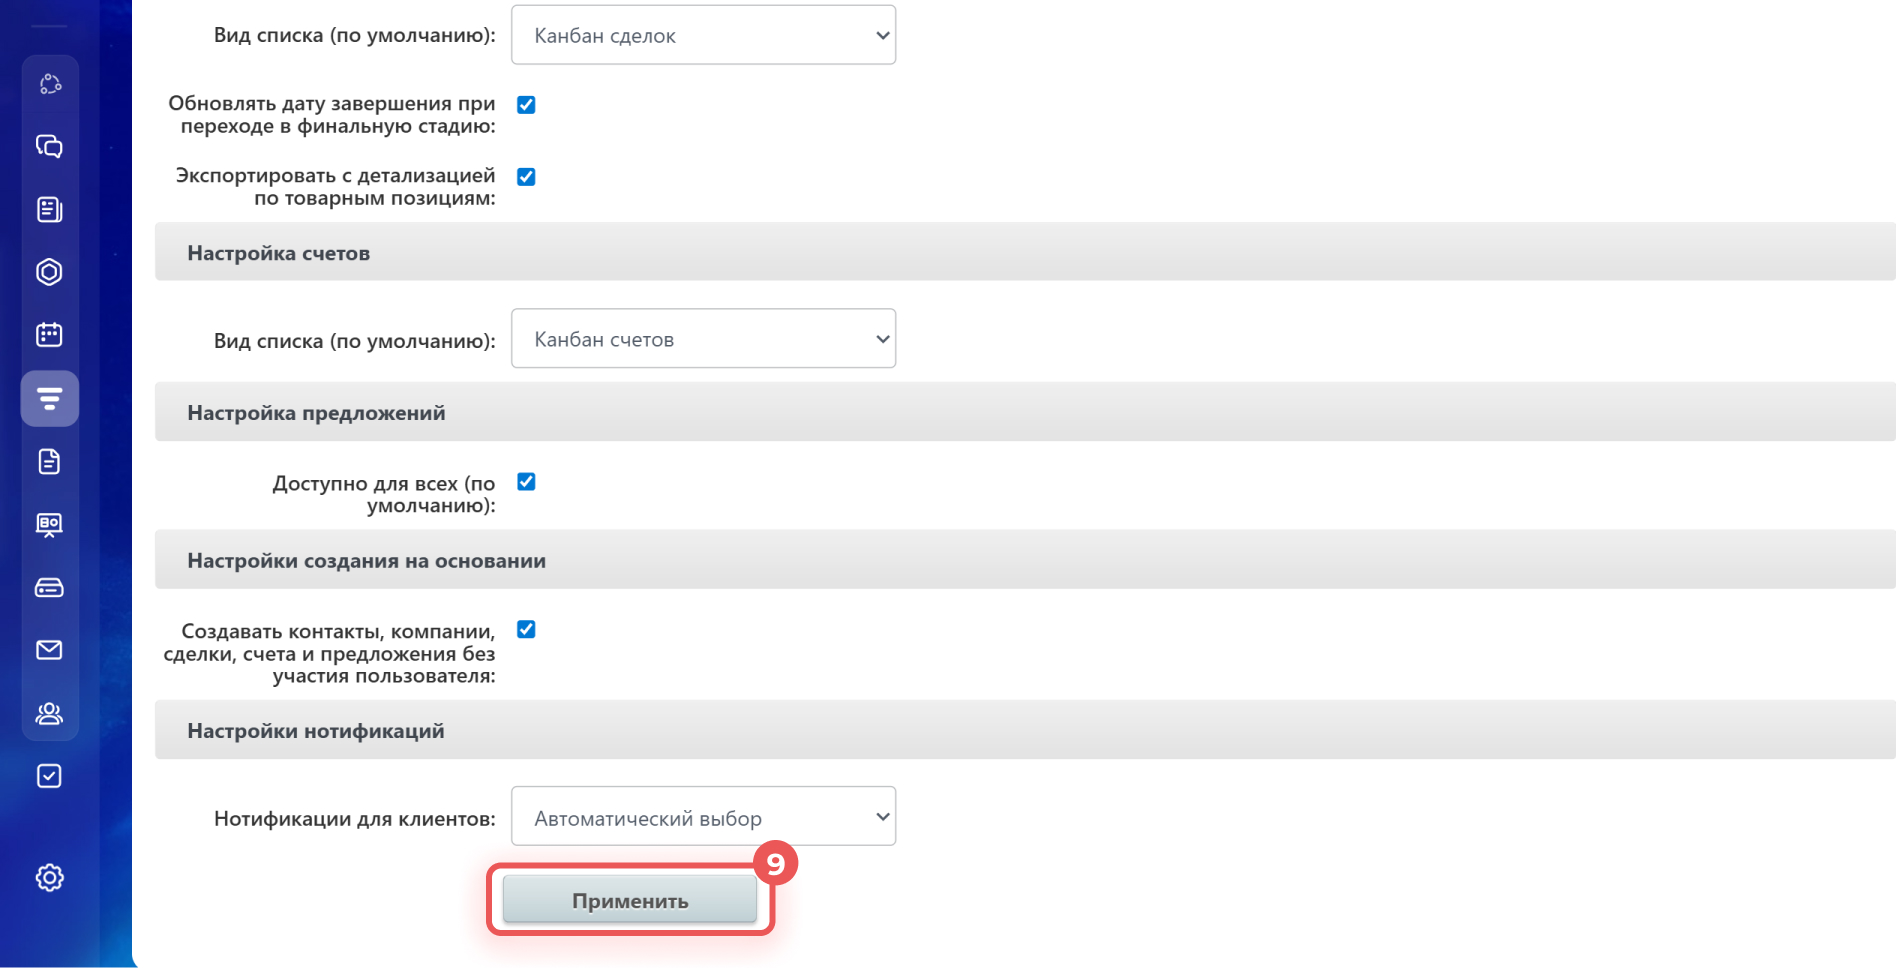Select the CRM funnel sidebar icon
This screenshot has width=1896, height=968.
49,399
